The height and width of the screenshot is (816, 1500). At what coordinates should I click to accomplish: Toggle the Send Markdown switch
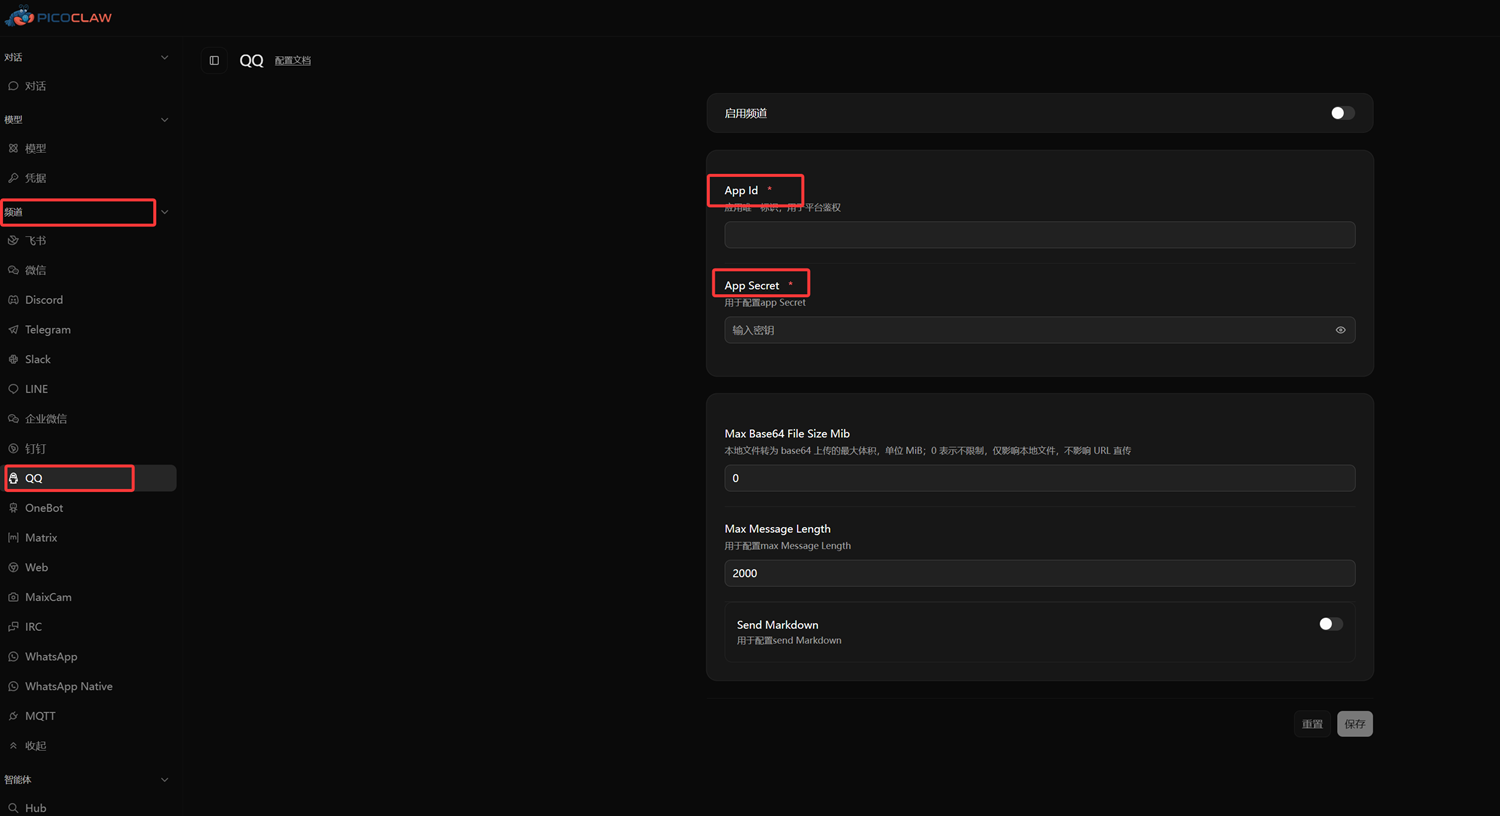1330,624
